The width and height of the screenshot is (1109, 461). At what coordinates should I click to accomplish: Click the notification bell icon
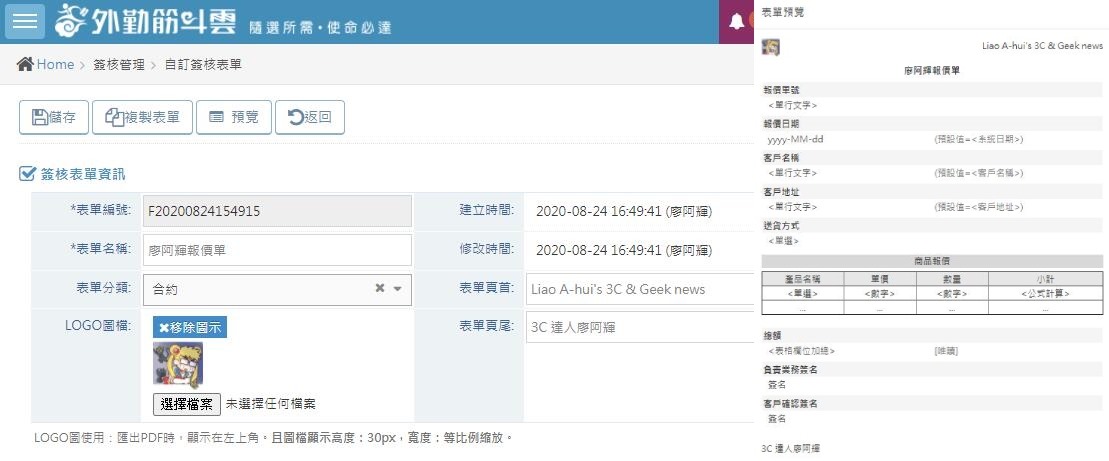click(x=736, y=22)
